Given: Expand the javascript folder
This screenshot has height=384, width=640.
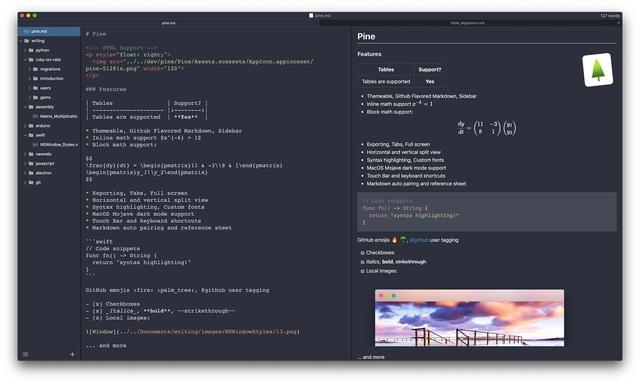Looking at the screenshot, I should point(25,164).
